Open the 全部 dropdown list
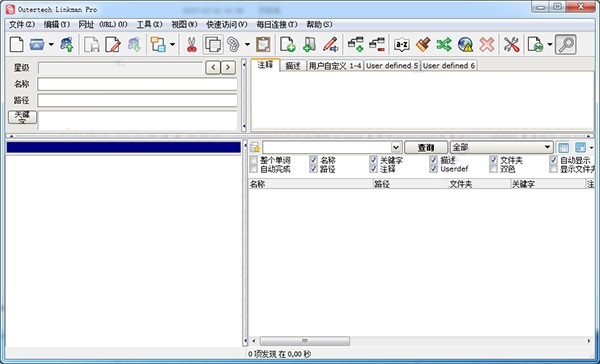 pyautogui.click(x=502, y=147)
